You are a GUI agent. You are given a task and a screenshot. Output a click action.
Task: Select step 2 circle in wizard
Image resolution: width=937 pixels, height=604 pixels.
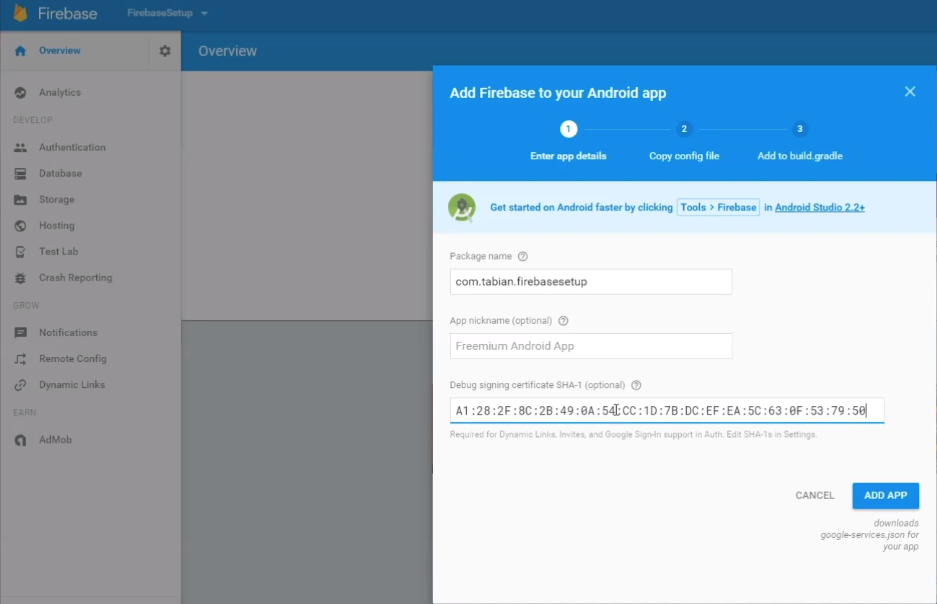[684, 129]
